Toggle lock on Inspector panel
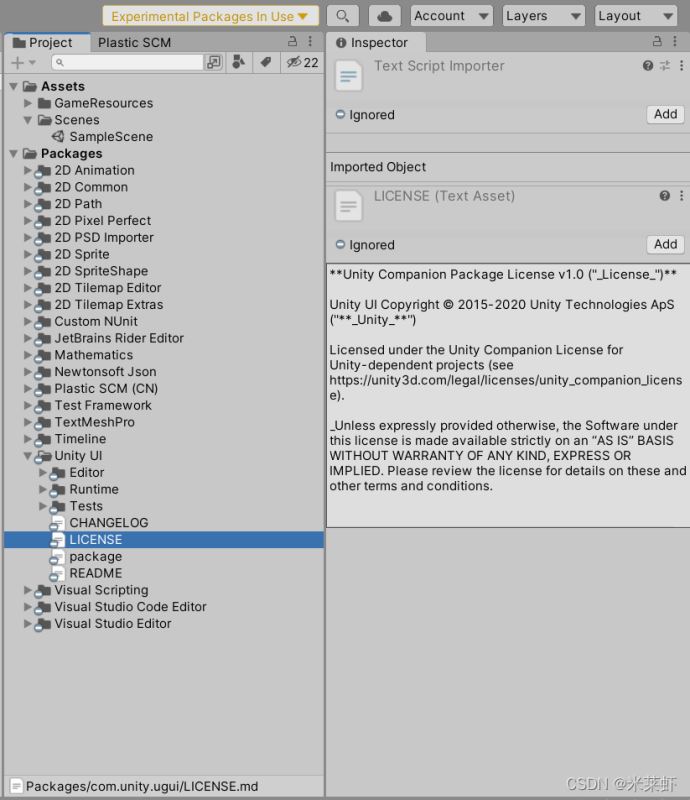 click(x=657, y=41)
